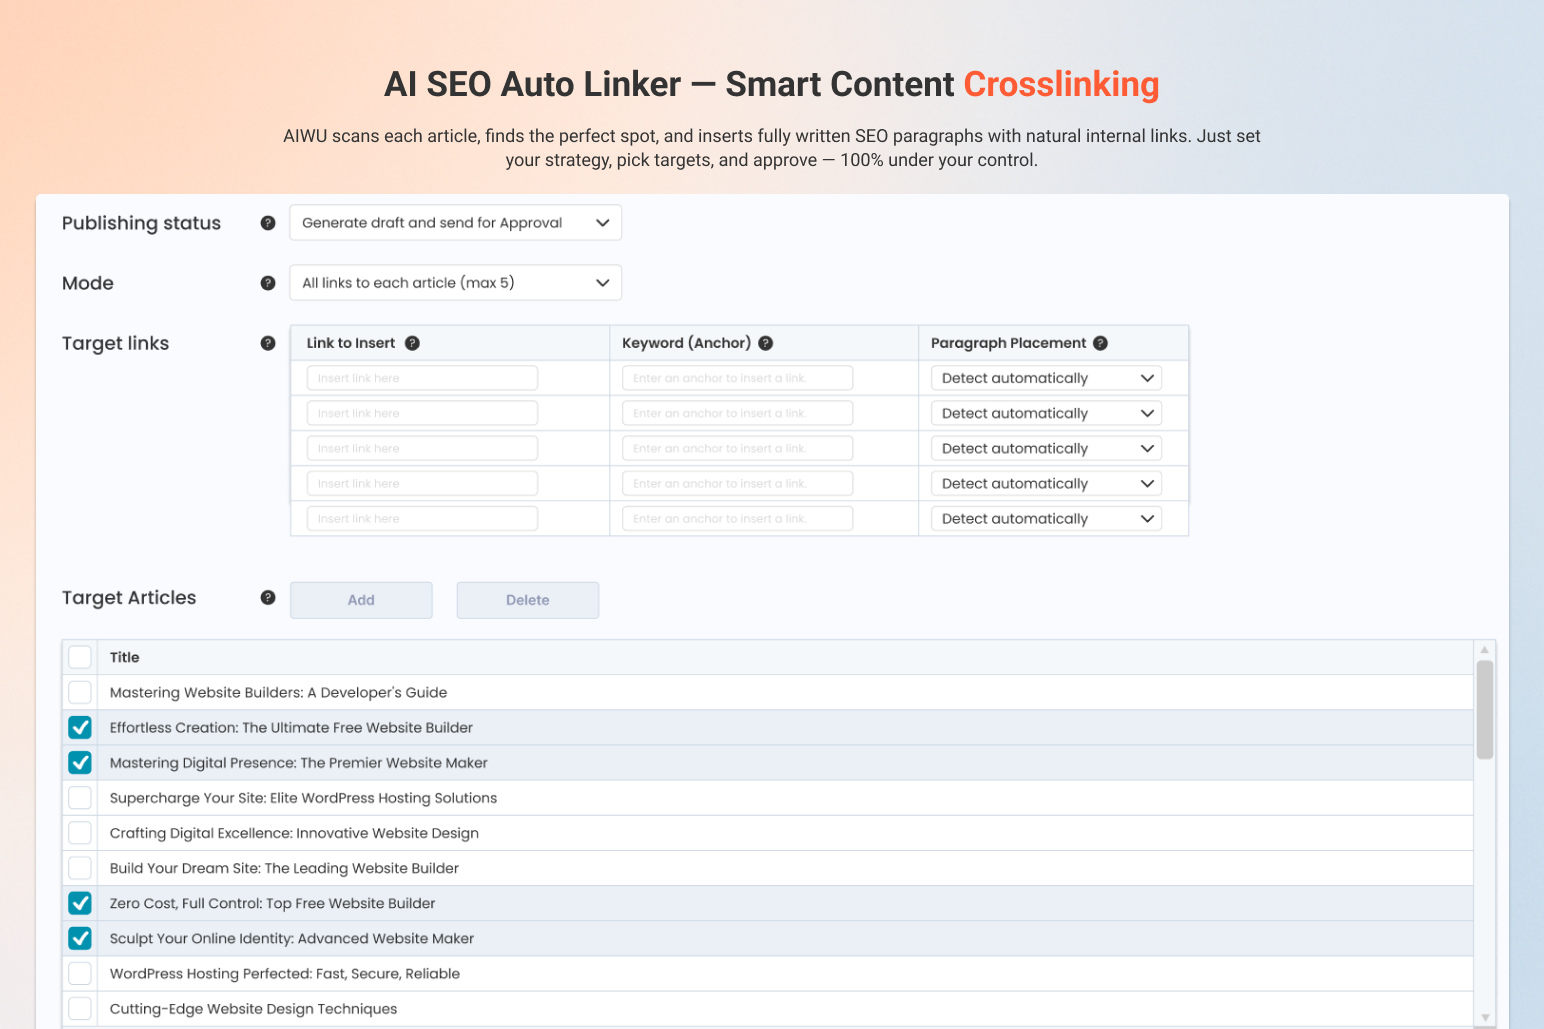Image resolution: width=1544 pixels, height=1029 pixels.
Task: Open the first Detect automatically dropdown
Action: [x=1045, y=377]
